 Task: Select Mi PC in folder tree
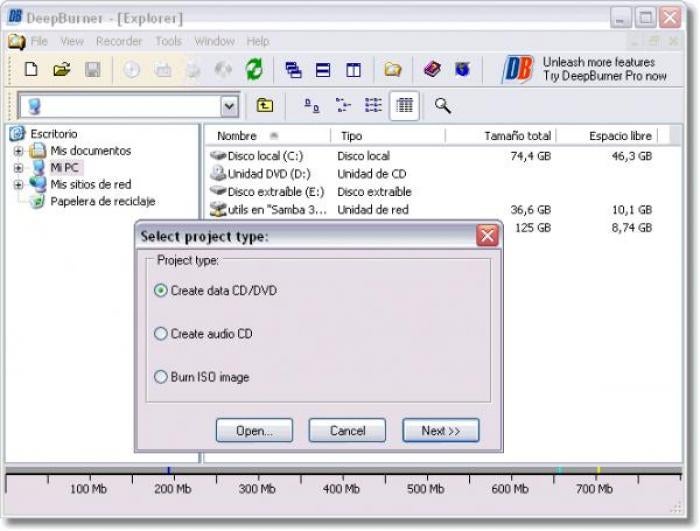tap(64, 168)
